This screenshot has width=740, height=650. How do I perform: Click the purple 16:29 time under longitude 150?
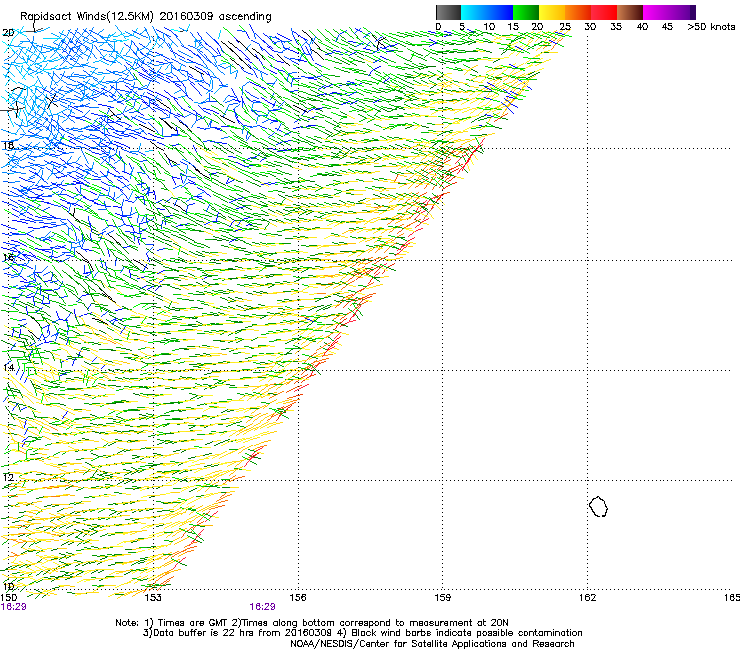click(13, 607)
